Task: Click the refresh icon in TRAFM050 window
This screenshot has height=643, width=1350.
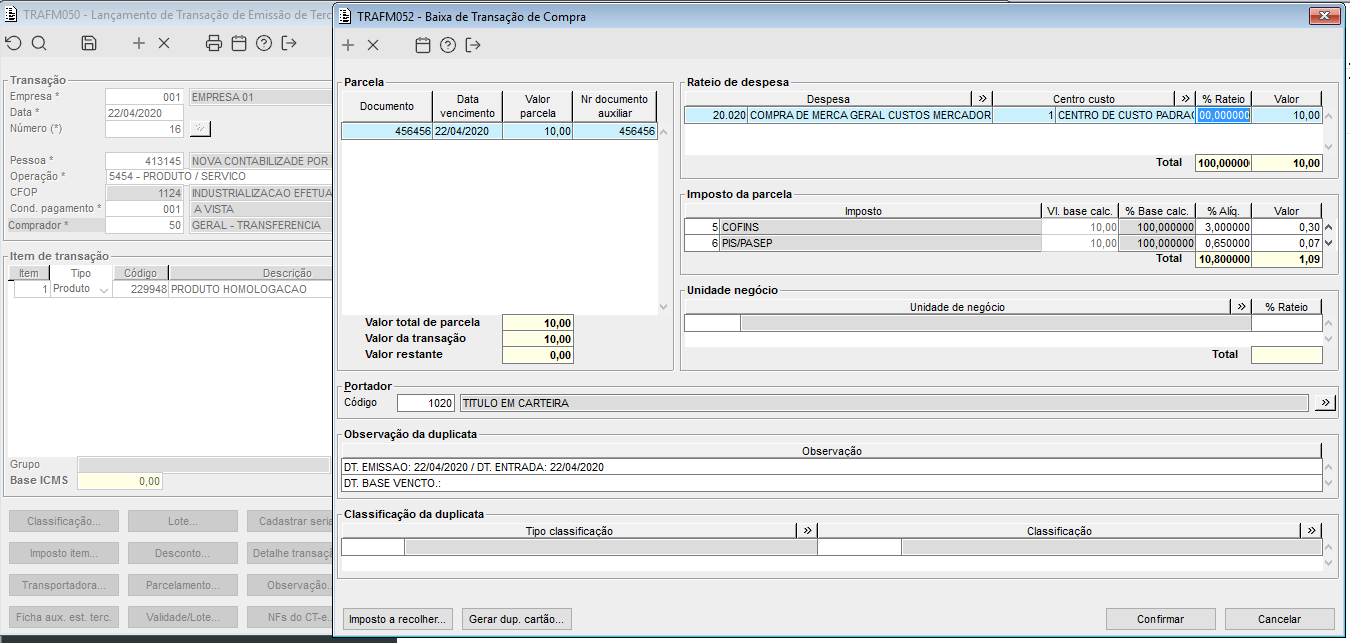Action: (x=13, y=43)
